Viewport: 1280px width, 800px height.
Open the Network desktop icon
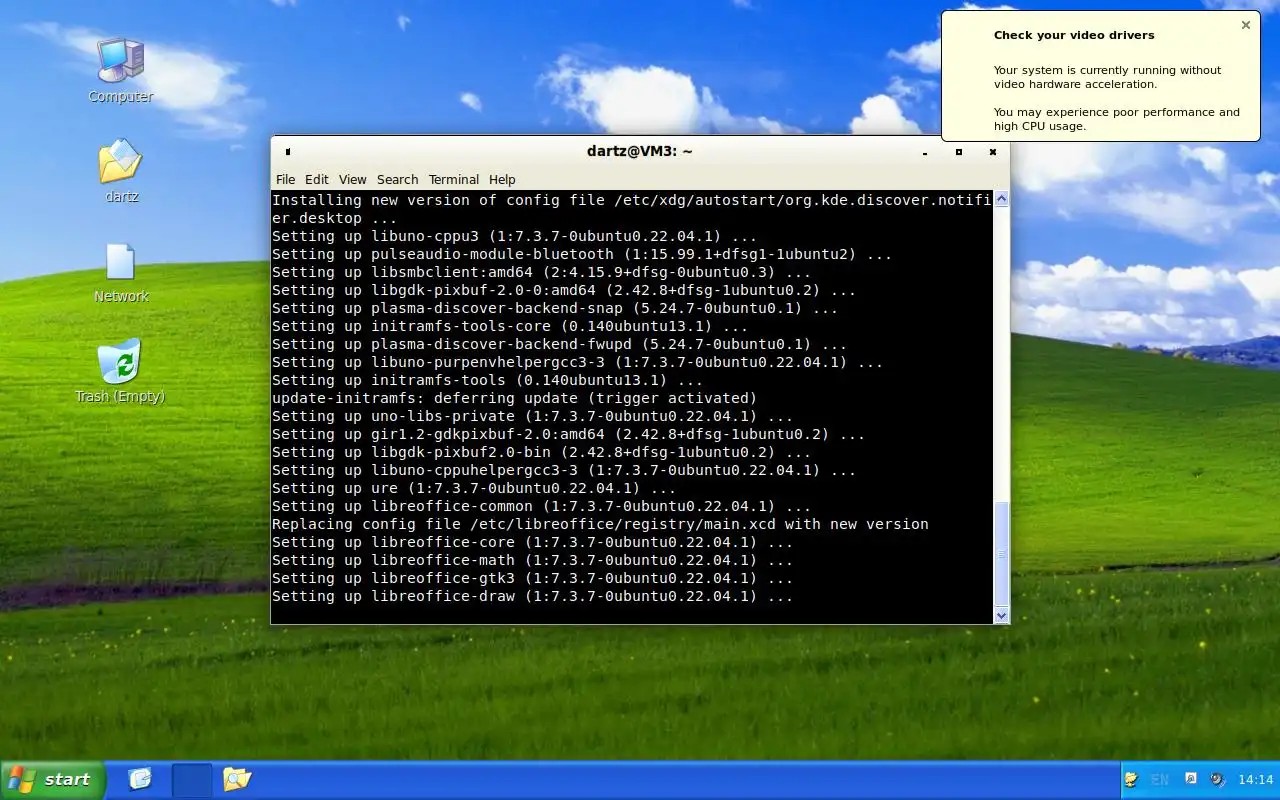pyautogui.click(x=121, y=272)
